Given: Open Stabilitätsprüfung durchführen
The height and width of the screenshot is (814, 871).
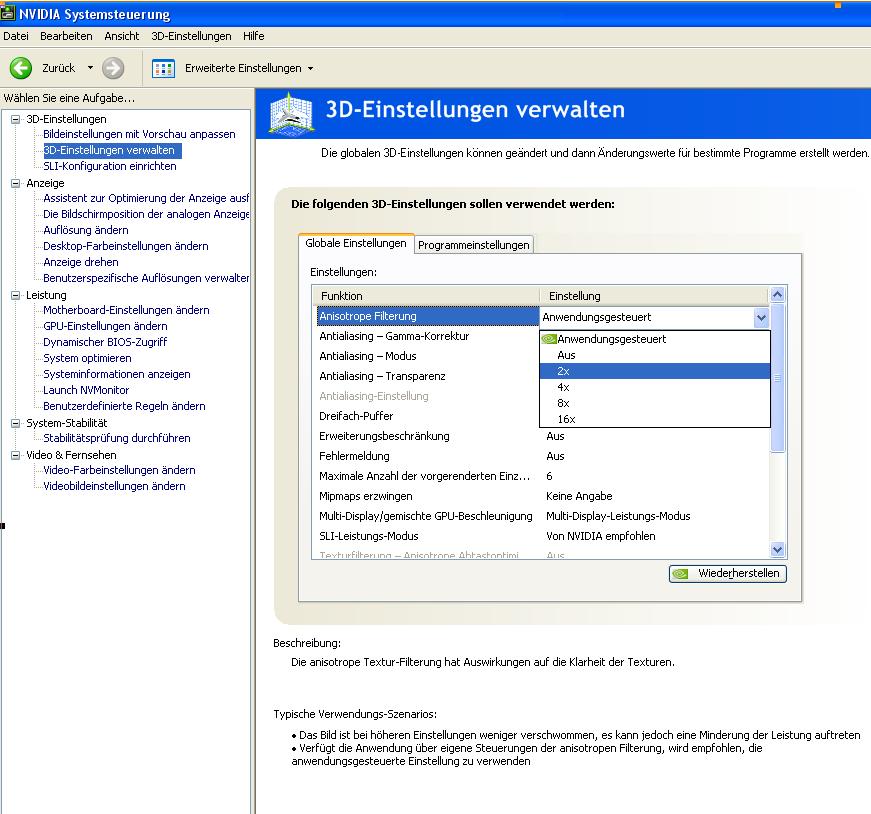Looking at the screenshot, I should point(117,438).
